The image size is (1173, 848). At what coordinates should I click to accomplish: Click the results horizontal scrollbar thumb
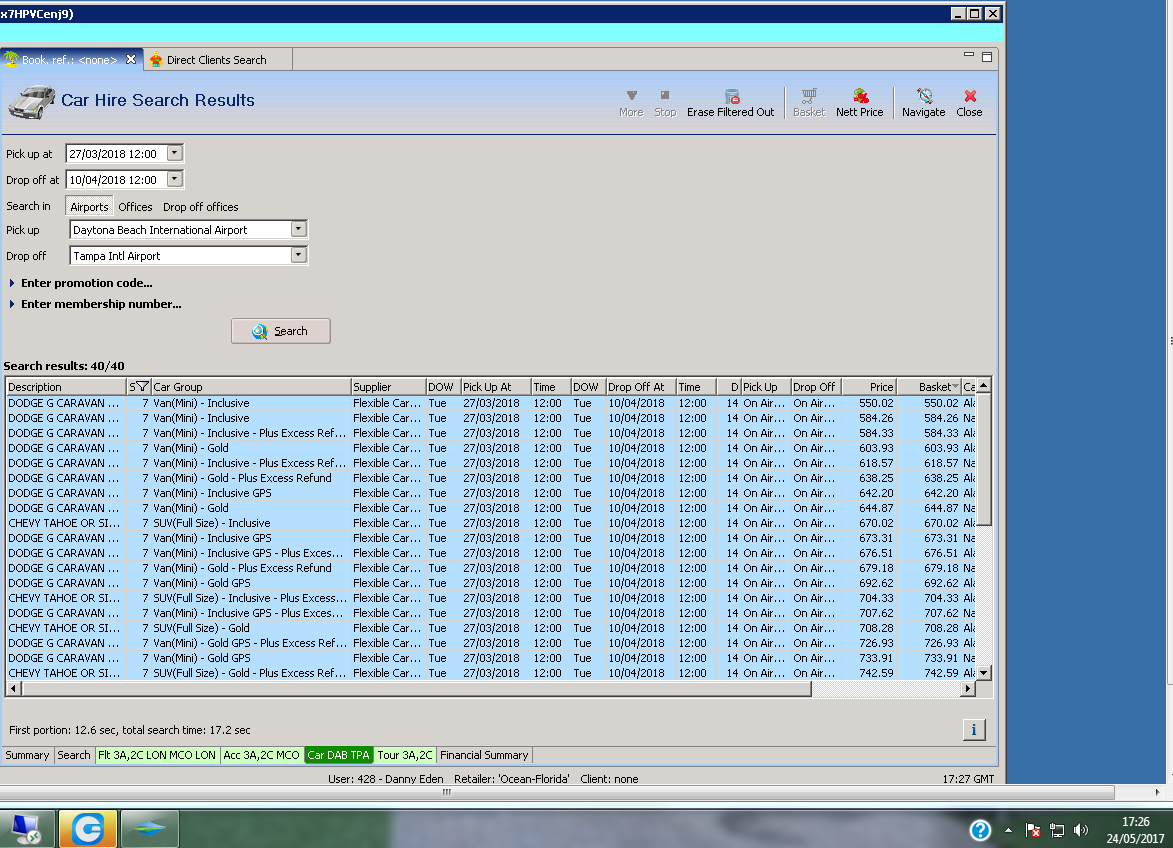click(x=417, y=689)
